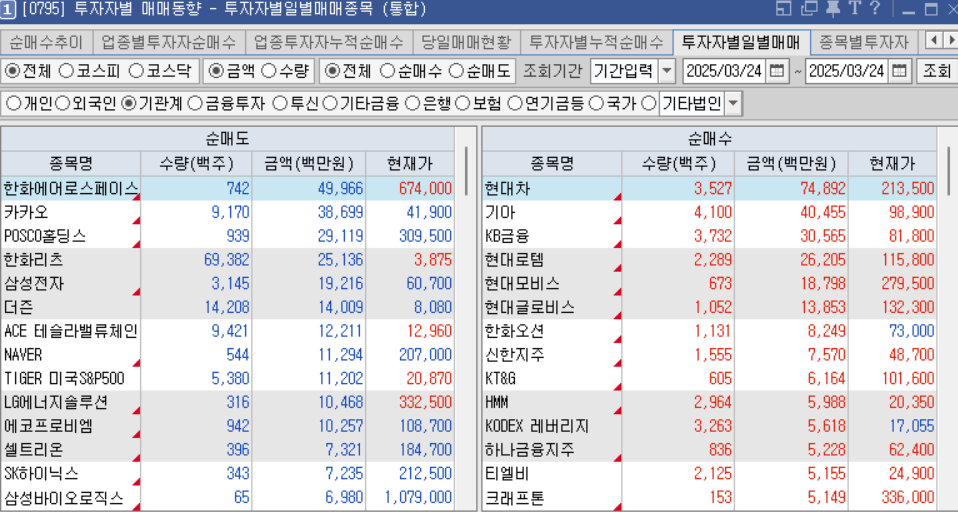Click the detach-window icon in title bar
Screen dimensions: 958x512
(810, 9)
